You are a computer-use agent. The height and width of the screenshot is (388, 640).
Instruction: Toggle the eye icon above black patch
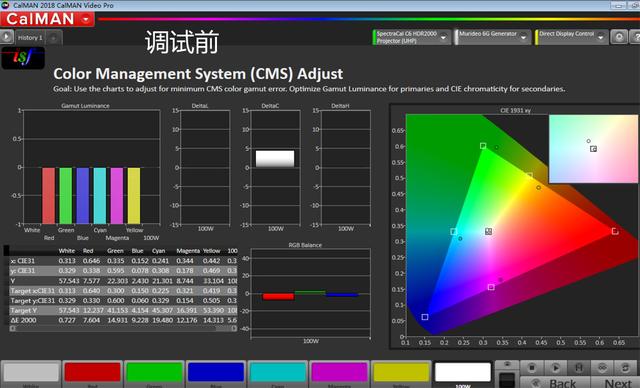(x=507, y=365)
